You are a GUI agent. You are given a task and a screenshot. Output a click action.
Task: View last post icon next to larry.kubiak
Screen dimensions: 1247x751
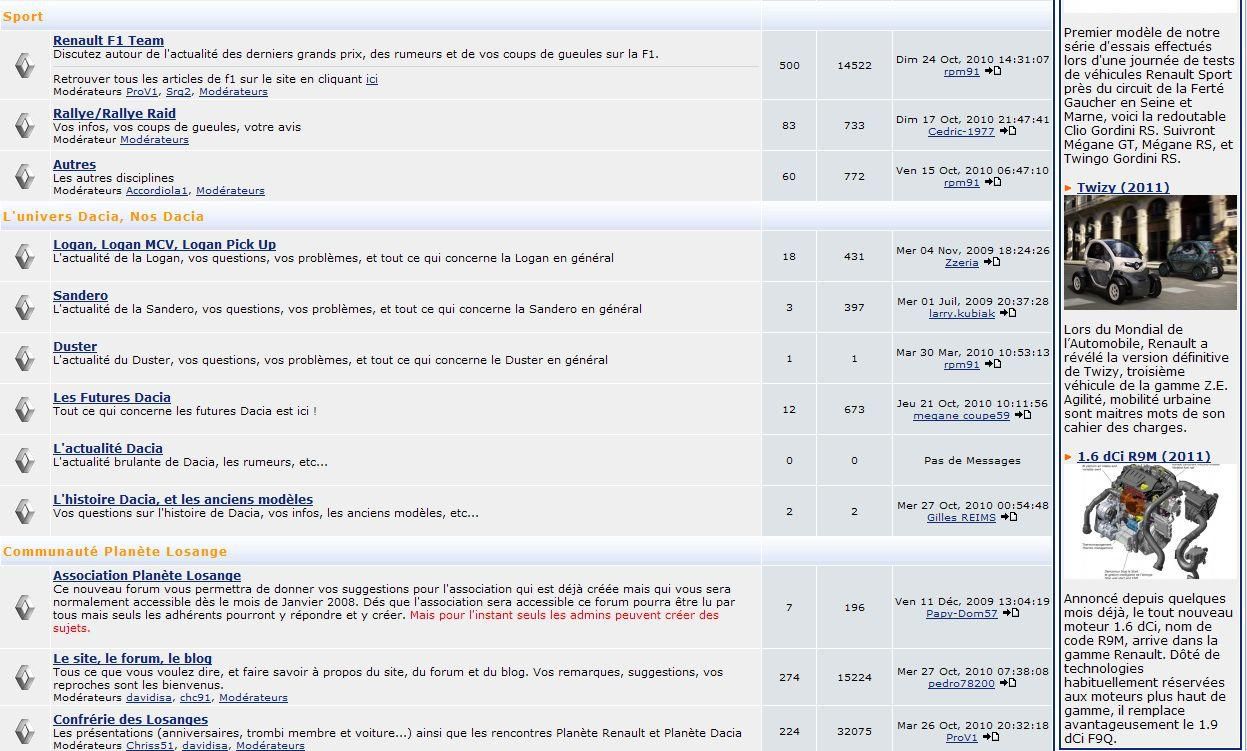pos(1007,313)
